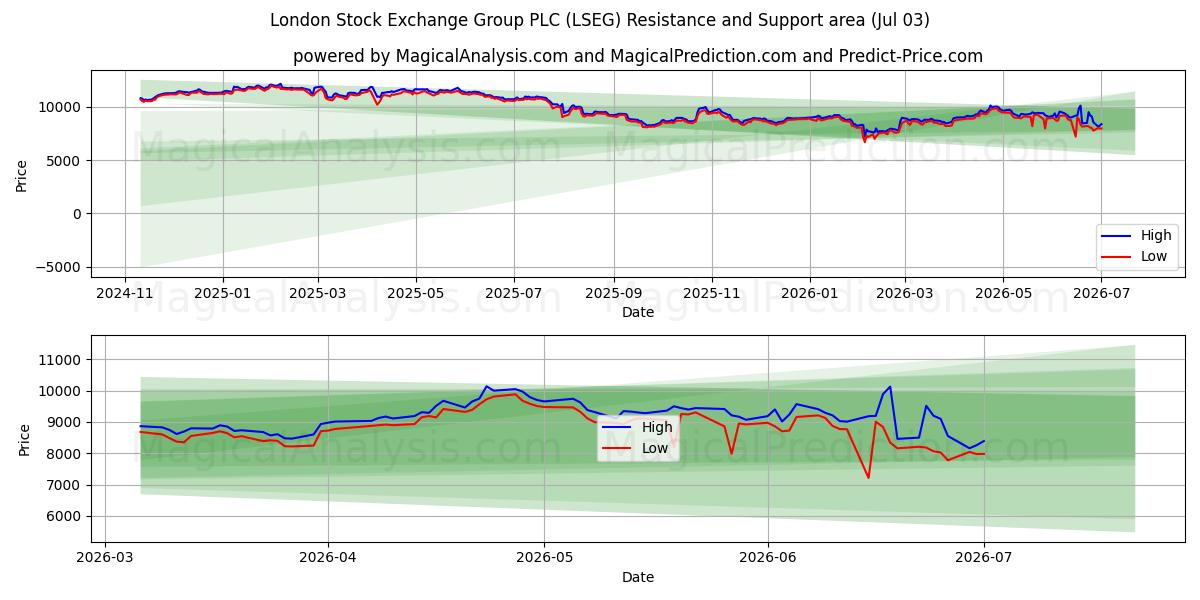Viewport: 1200px width, 600px height.
Task: Click the 2026-03 tick label on bottom chart
Action: pos(105,558)
